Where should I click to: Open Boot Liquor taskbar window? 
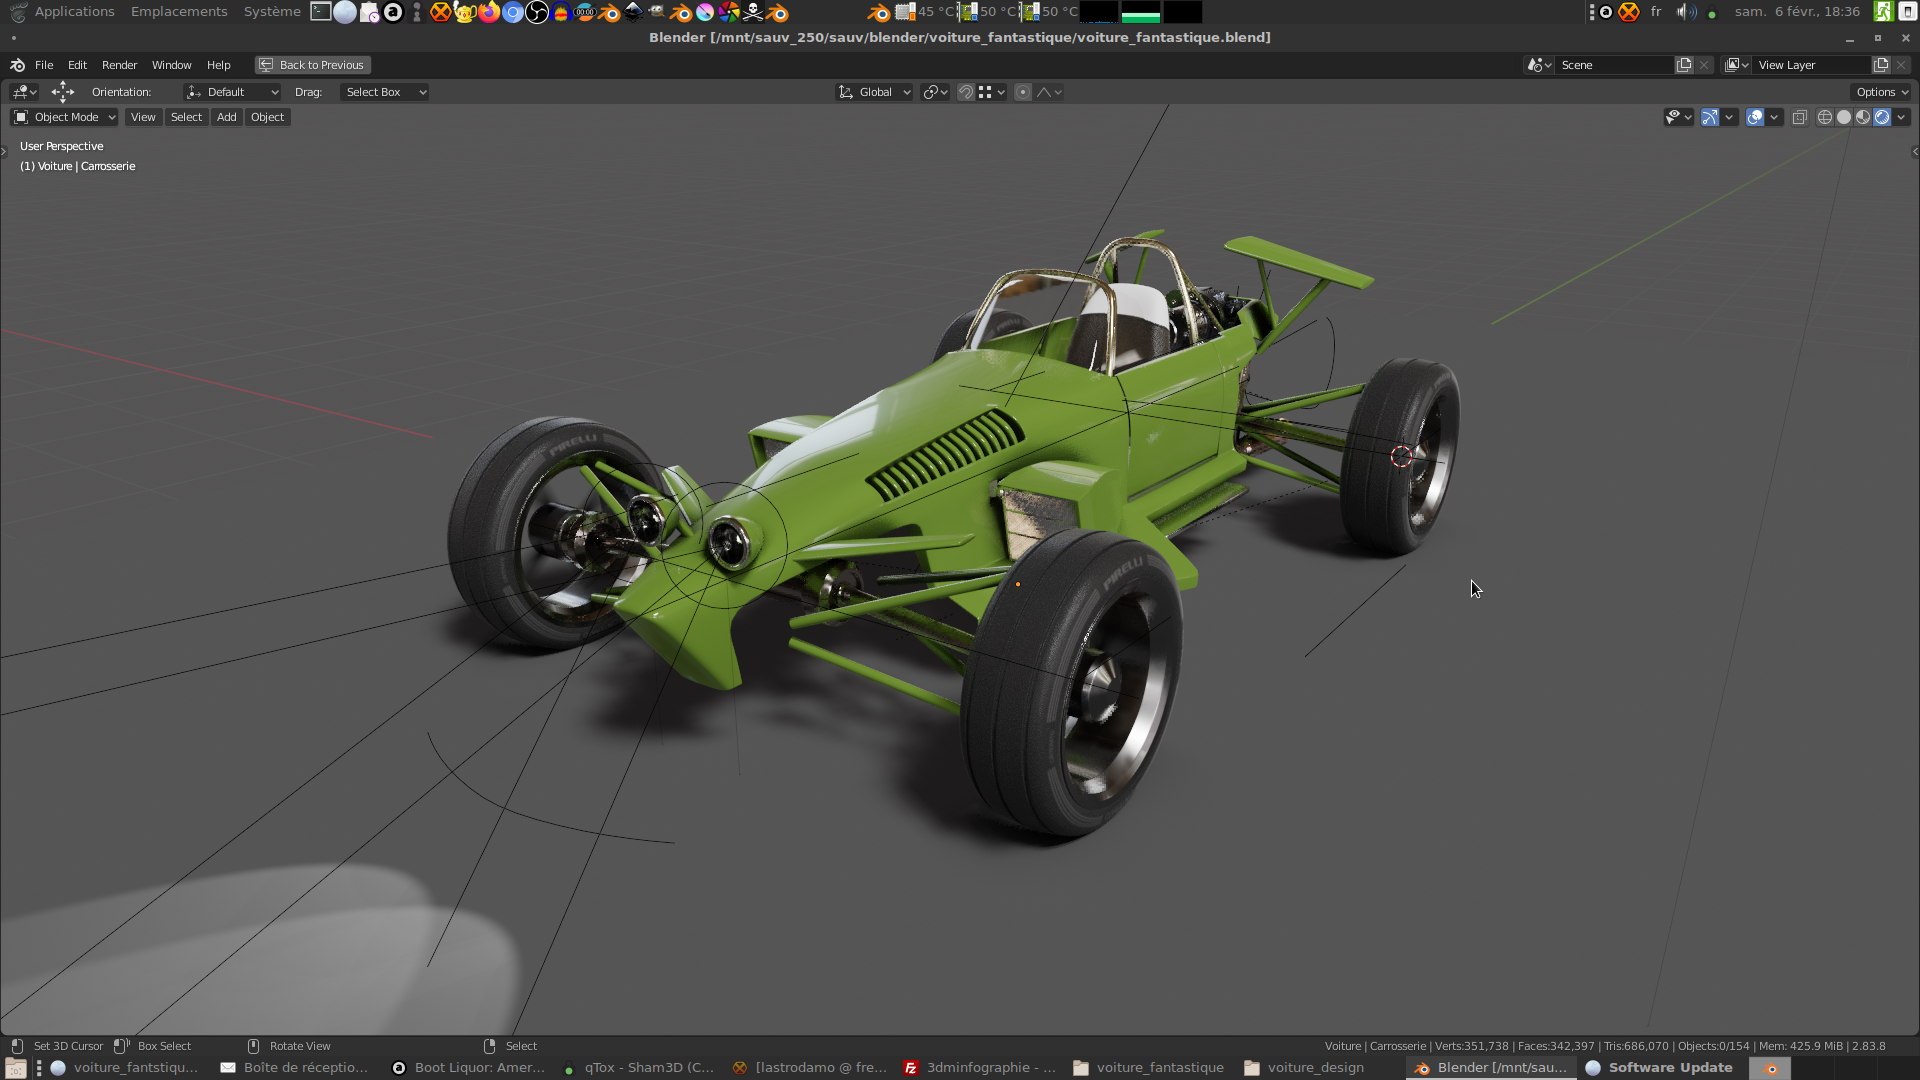click(468, 1067)
